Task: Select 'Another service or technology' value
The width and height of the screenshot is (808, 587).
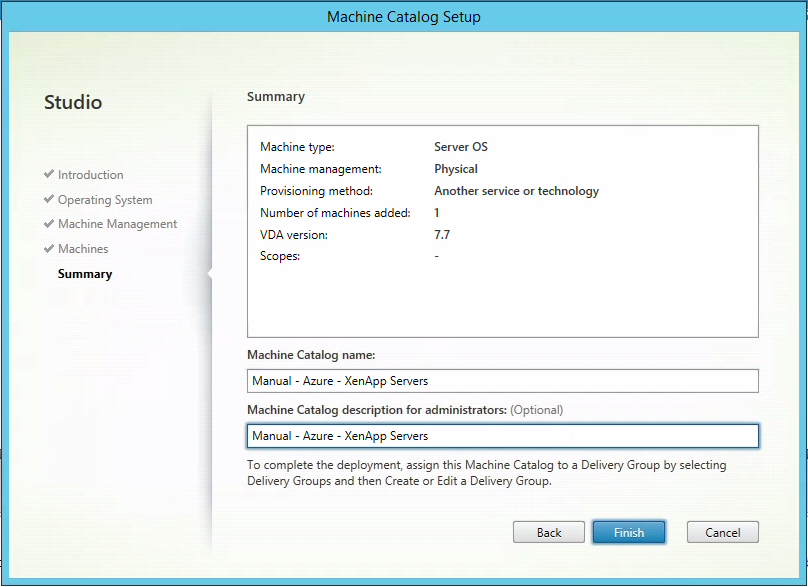Action: click(516, 191)
